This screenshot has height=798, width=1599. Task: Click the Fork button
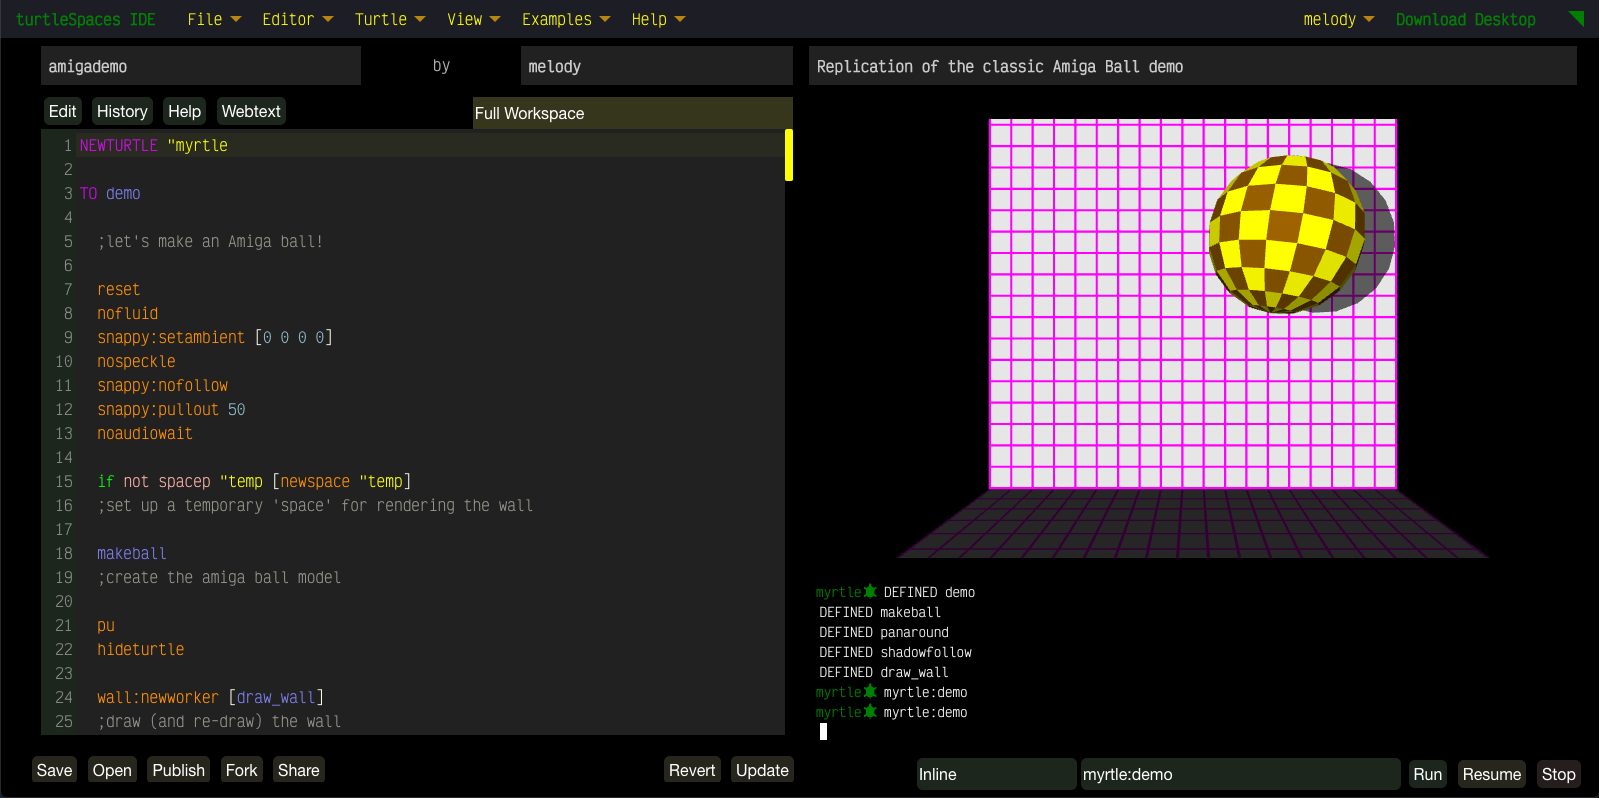(241, 770)
